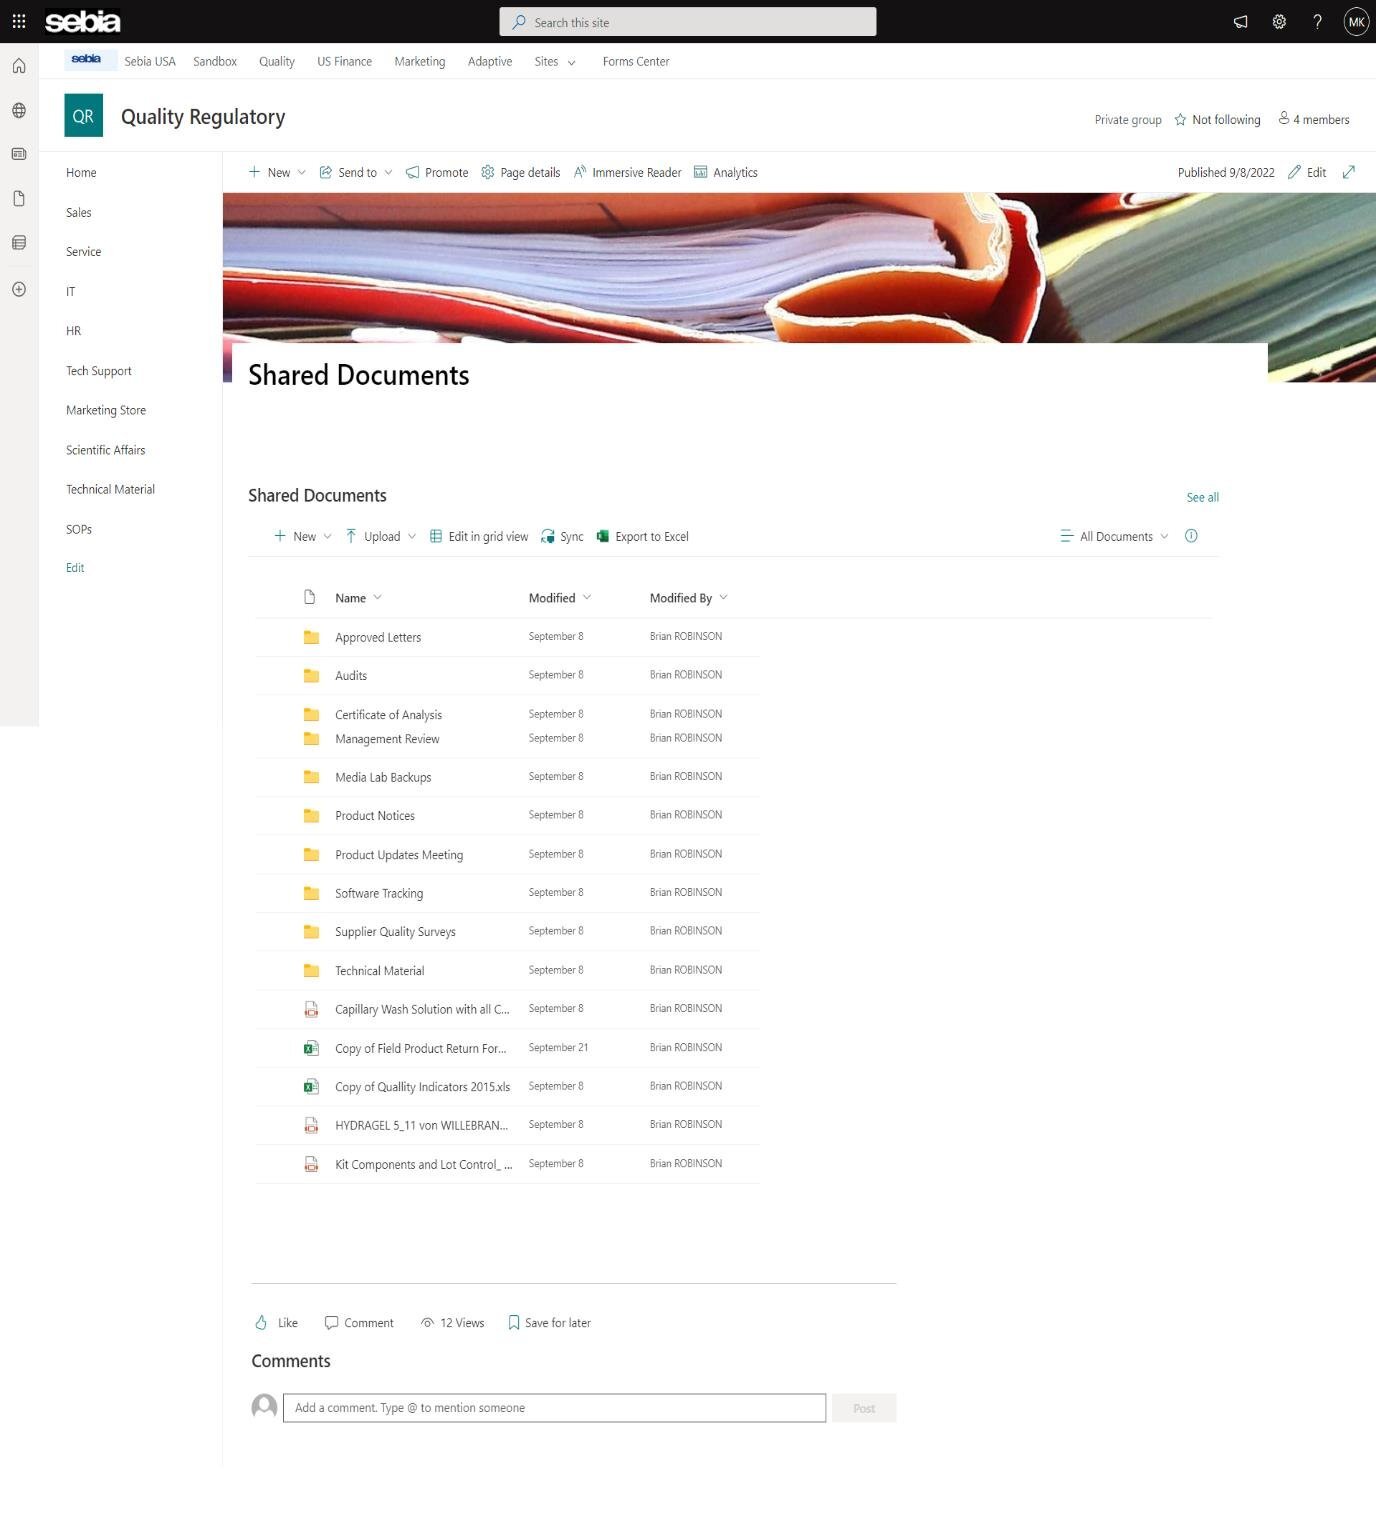The height and width of the screenshot is (1536, 1376).
Task: Click the See all link
Action: point(1202,497)
